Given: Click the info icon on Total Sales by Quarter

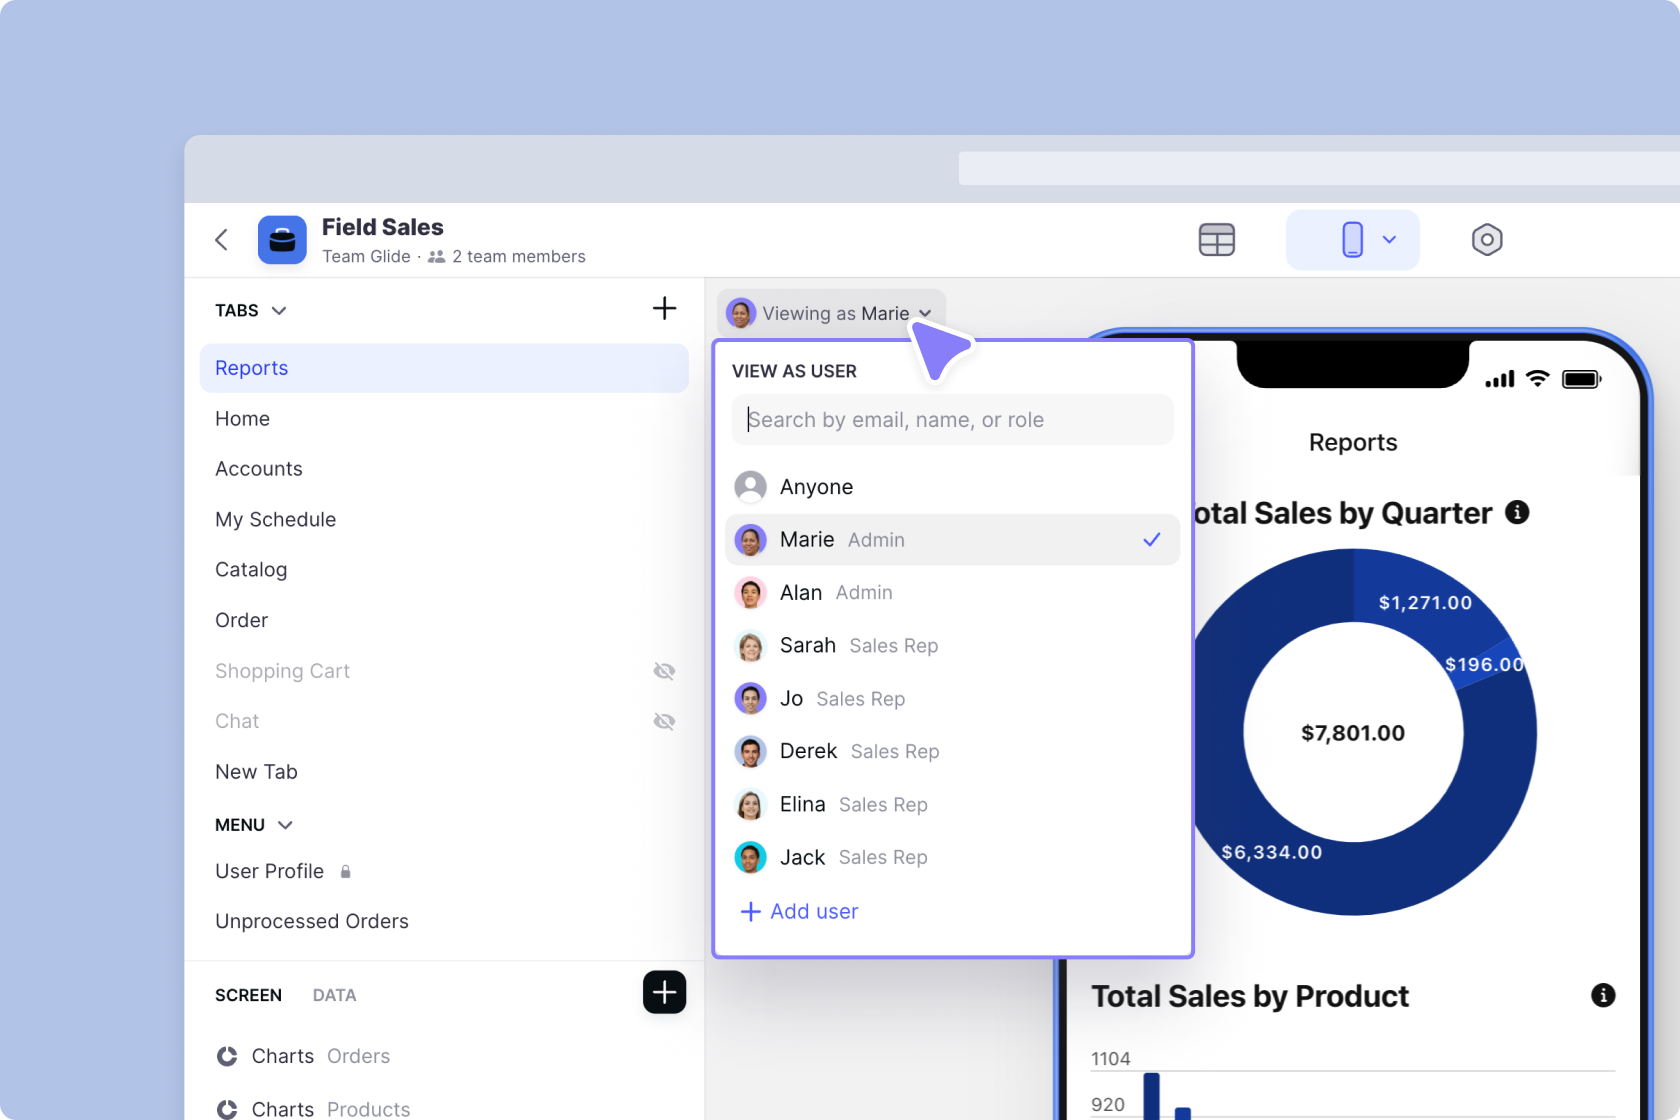Looking at the screenshot, I should click(1517, 512).
